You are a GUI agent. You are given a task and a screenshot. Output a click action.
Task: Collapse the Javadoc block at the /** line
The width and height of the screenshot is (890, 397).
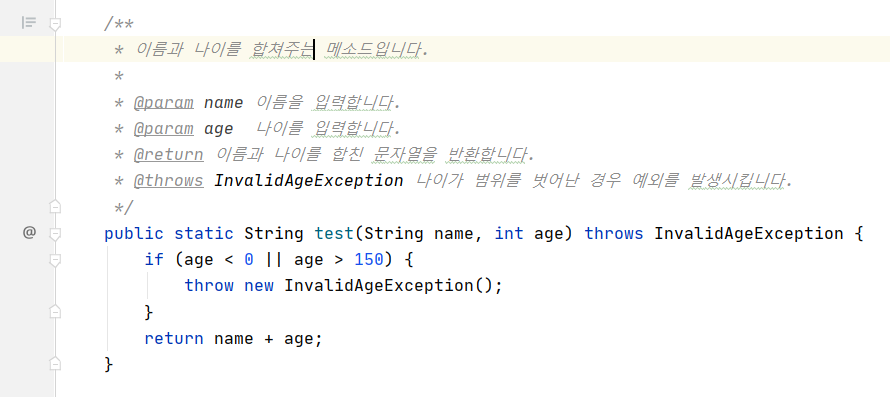coord(55,24)
